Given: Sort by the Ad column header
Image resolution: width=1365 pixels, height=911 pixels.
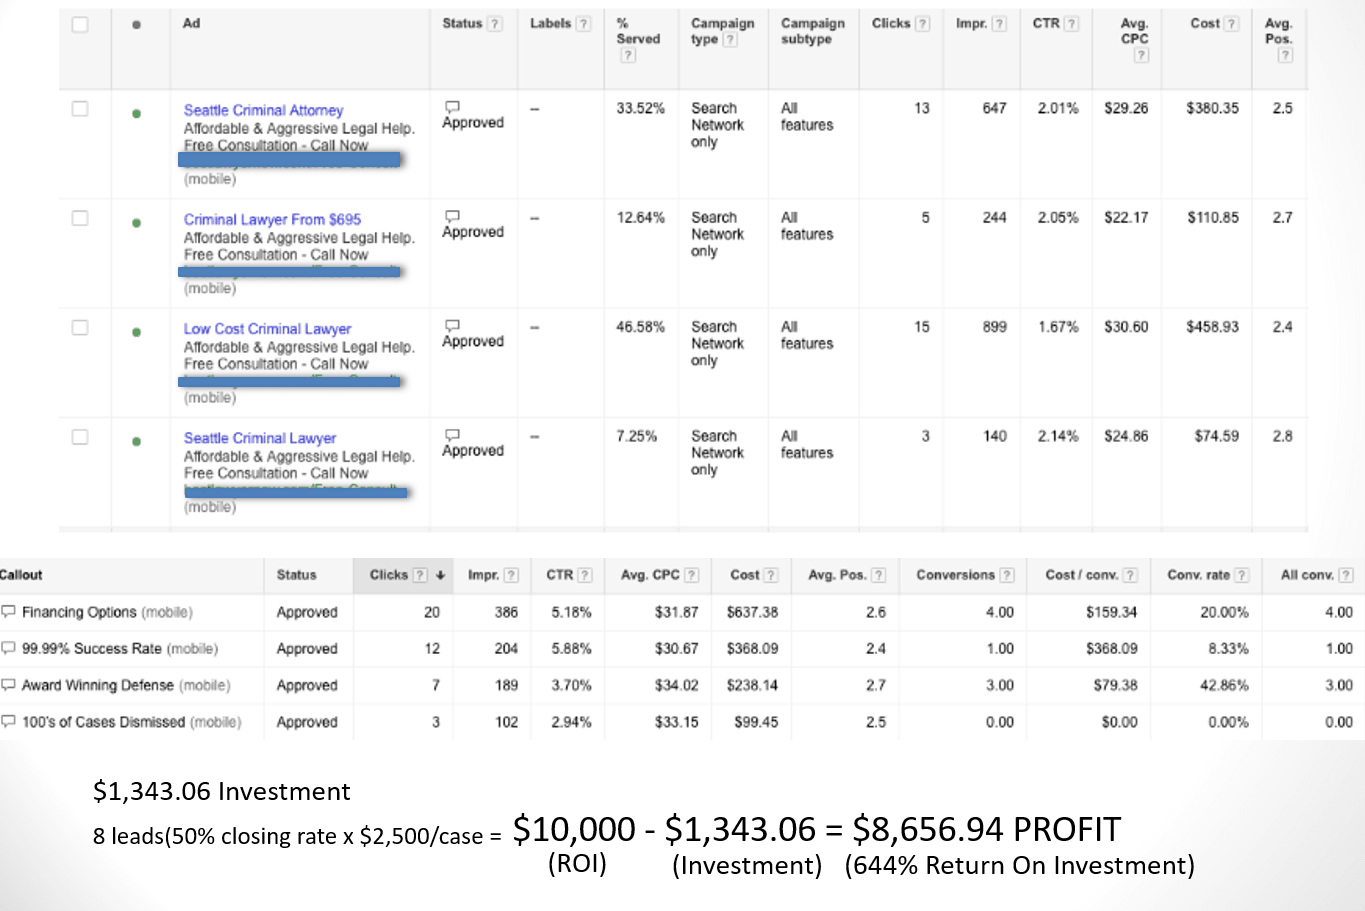Looking at the screenshot, I should click(x=192, y=23).
